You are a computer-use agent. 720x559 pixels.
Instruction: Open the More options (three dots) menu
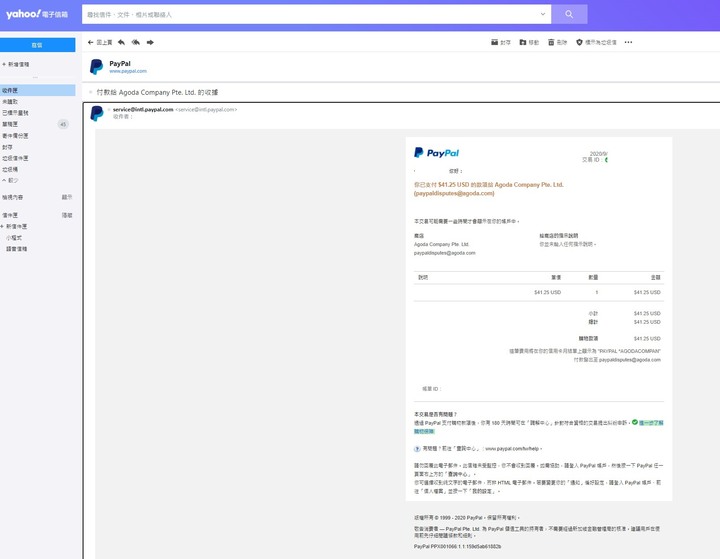pos(628,42)
